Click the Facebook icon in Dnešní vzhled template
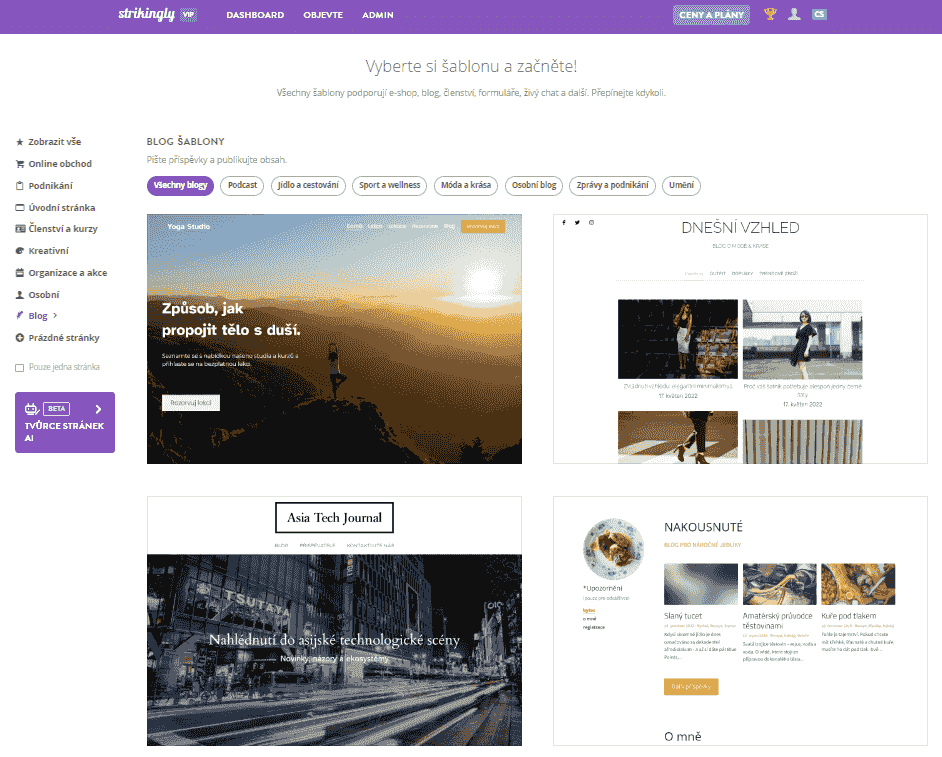The width and height of the screenshot is (942, 757). pos(564,222)
